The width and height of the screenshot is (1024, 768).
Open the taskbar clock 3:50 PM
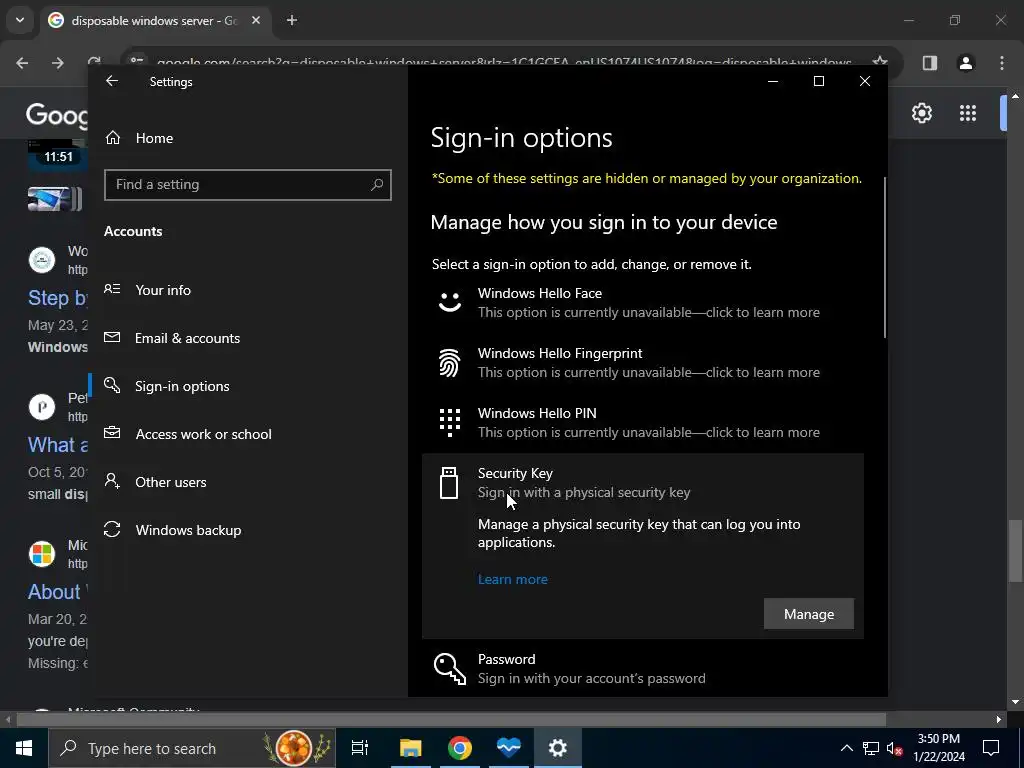tap(938, 748)
